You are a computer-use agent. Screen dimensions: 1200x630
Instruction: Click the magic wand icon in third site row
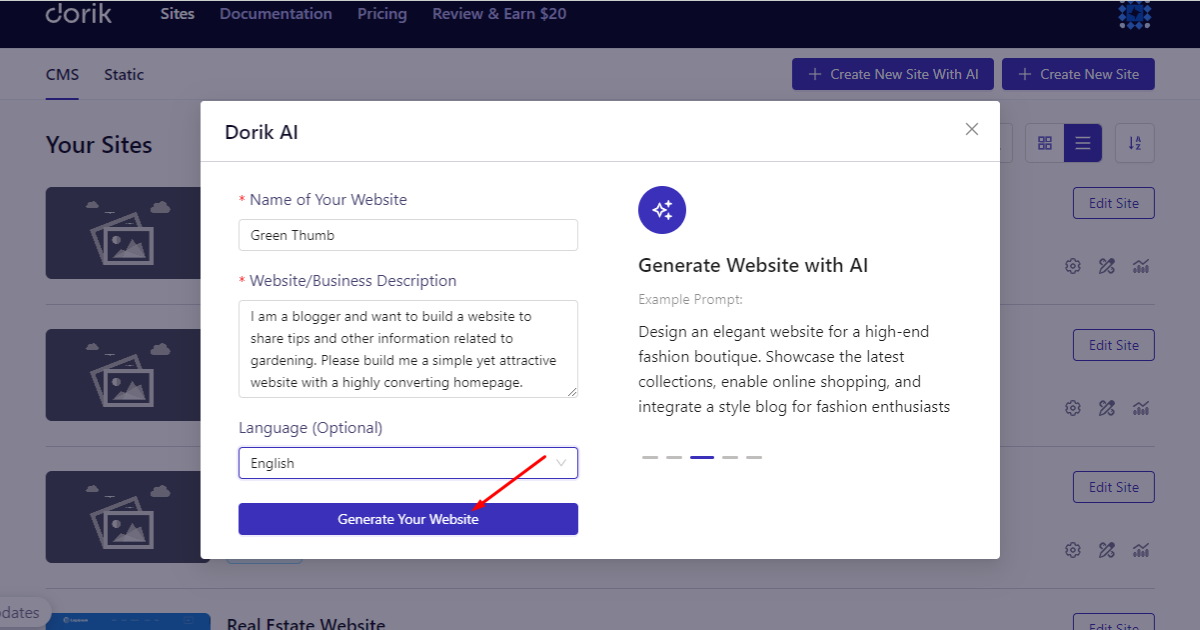click(x=1106, y=550)
